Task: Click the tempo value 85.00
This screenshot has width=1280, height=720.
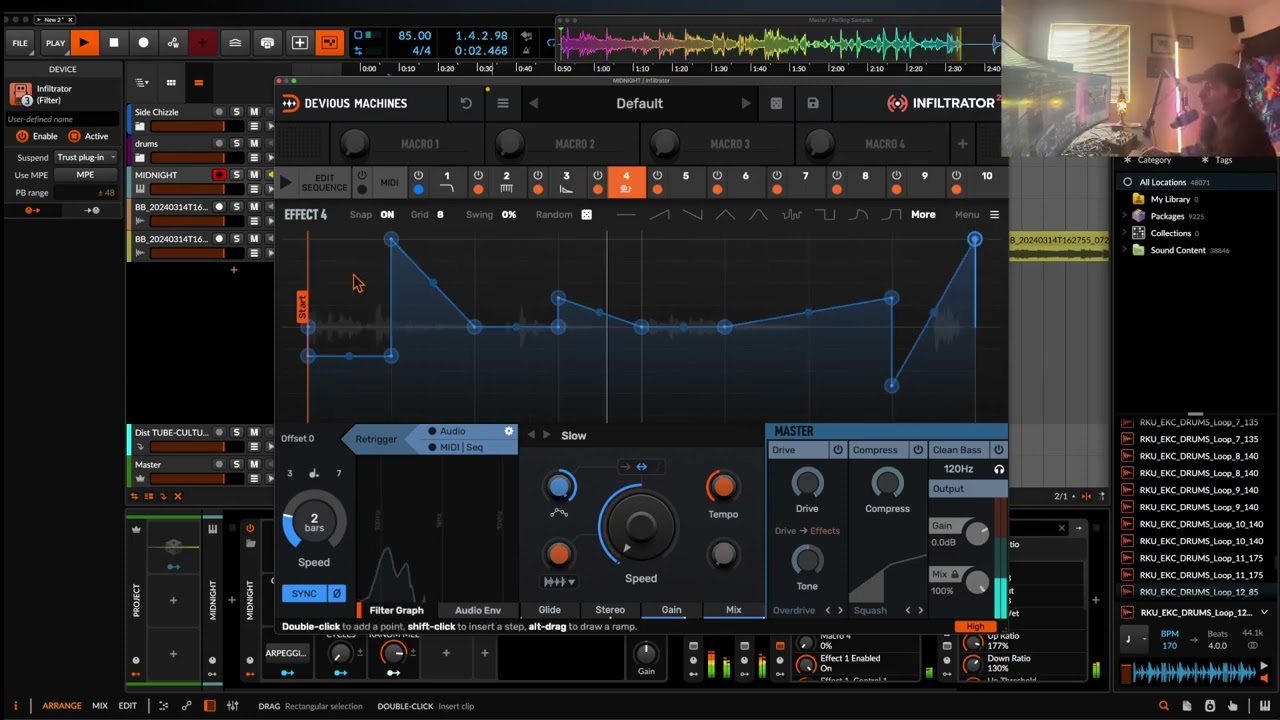Action: (x=414, y=36)
